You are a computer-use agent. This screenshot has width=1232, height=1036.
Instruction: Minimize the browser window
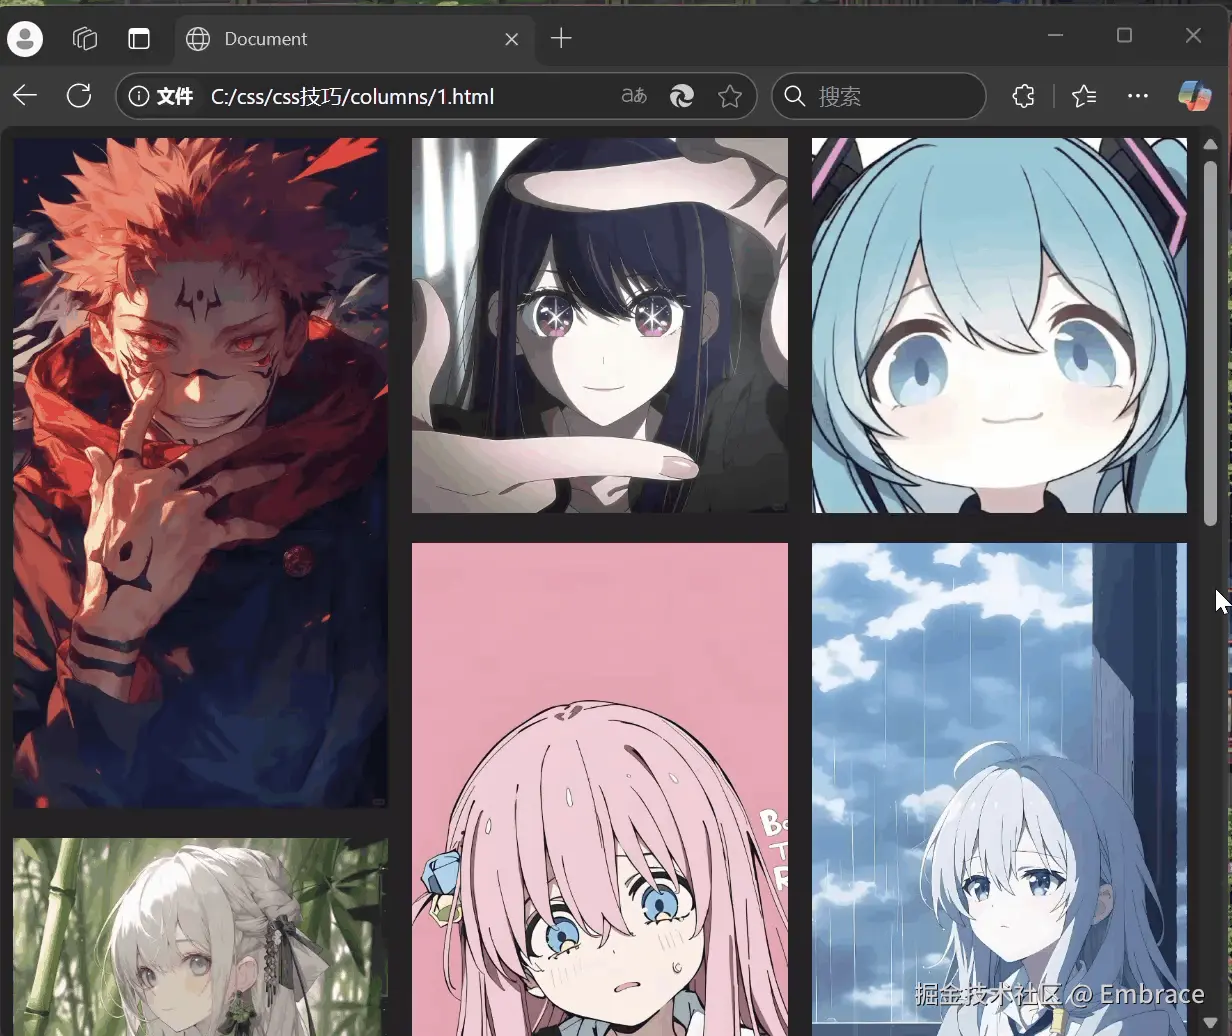click(x=1055, y=36)
